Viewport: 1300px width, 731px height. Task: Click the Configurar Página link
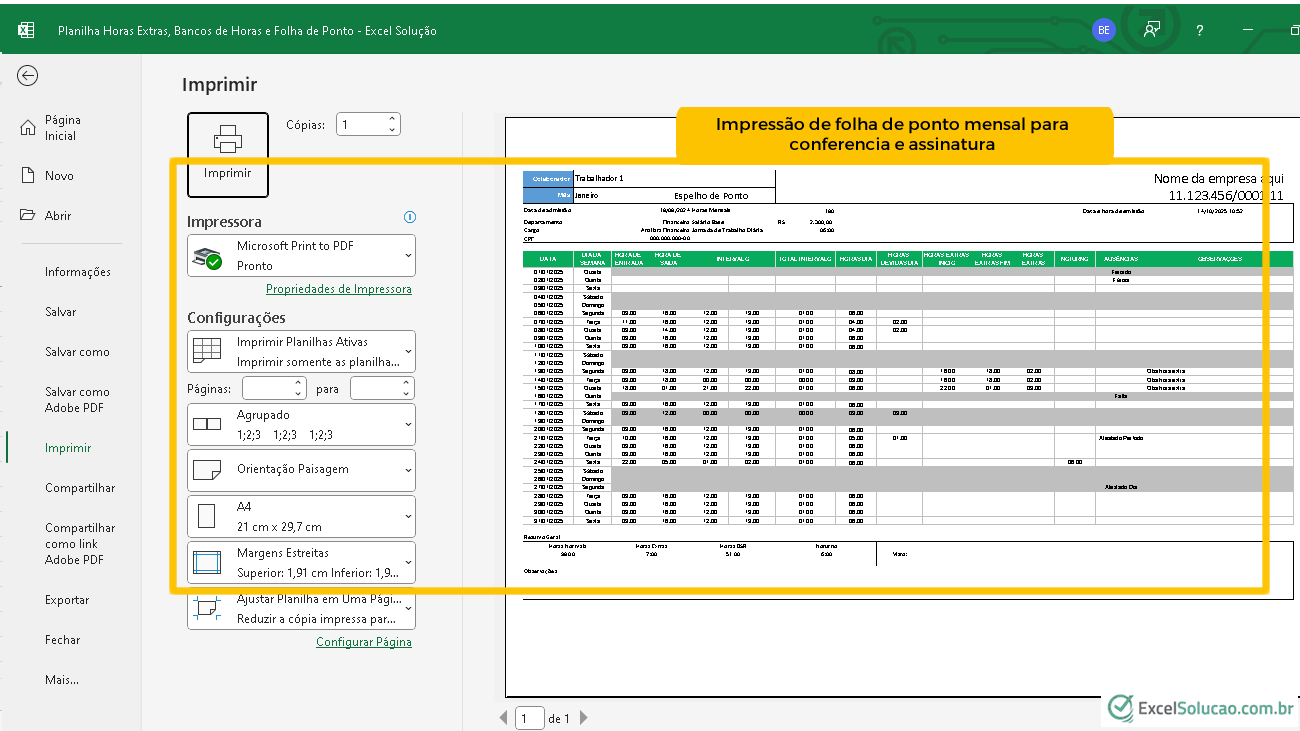point(363,642)
